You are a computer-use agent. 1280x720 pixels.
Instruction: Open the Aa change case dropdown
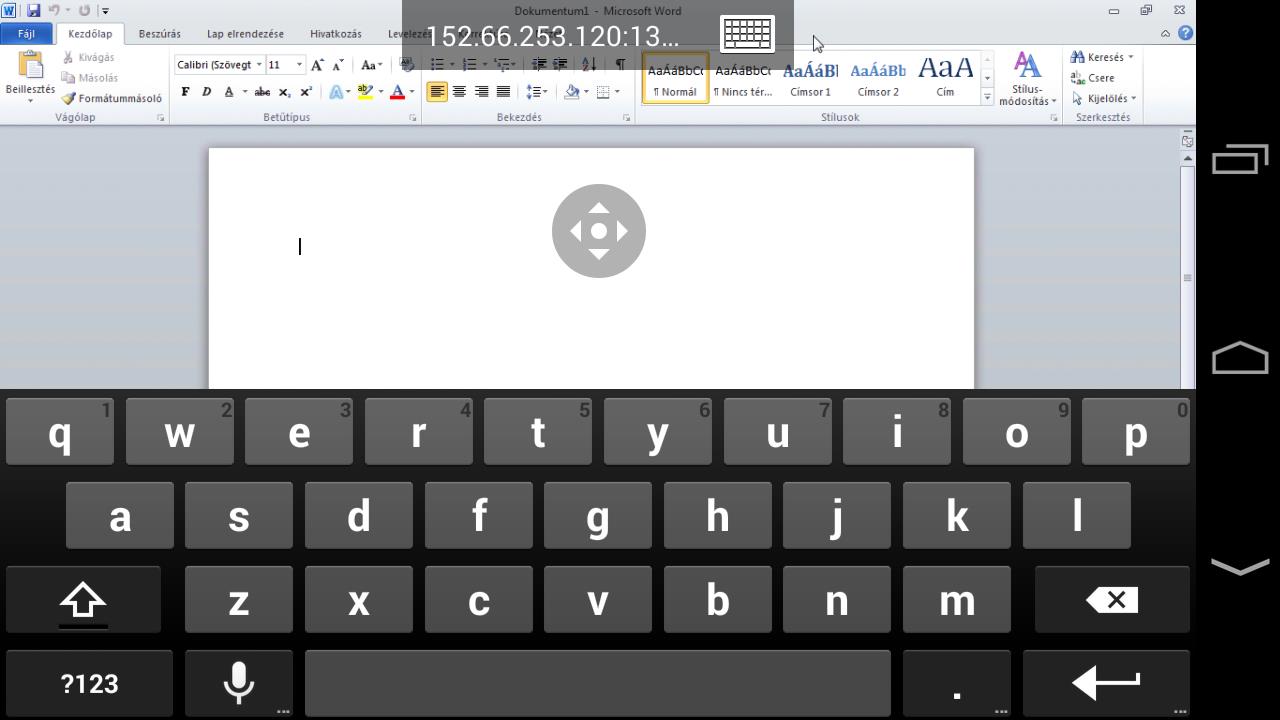[x=372, y=65]
